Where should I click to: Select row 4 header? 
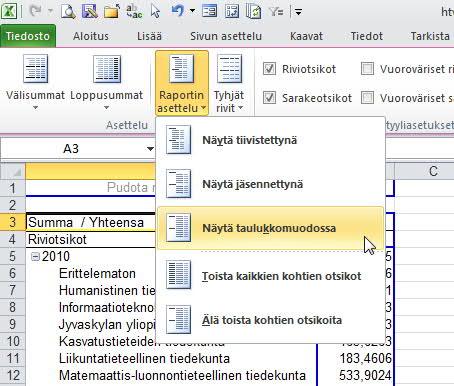pyautogui.click(x=13, y=239)
